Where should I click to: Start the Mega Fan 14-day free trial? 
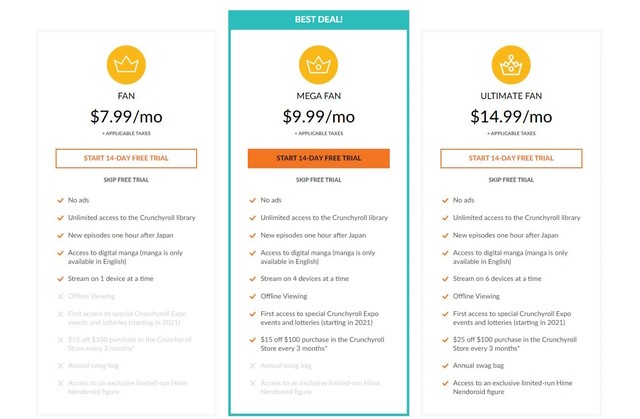318,158
